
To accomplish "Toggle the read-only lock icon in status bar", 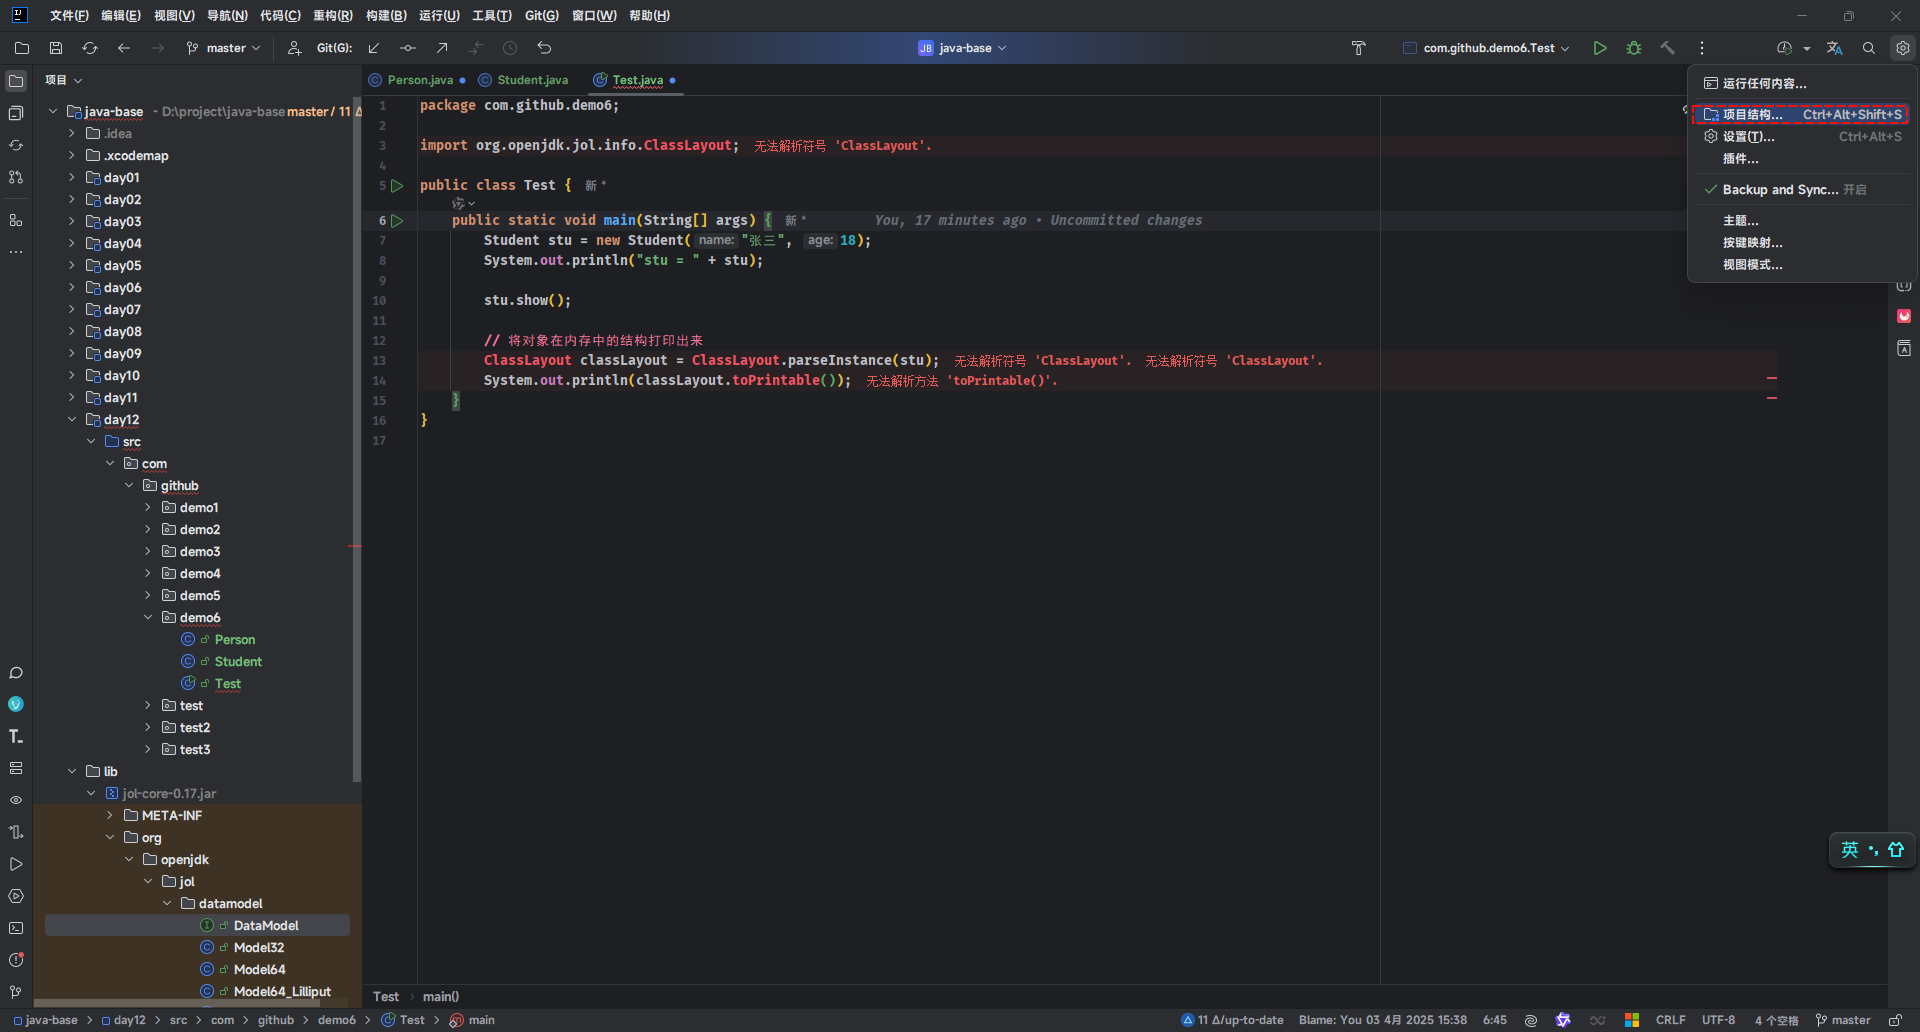I will [1895, 1020].
